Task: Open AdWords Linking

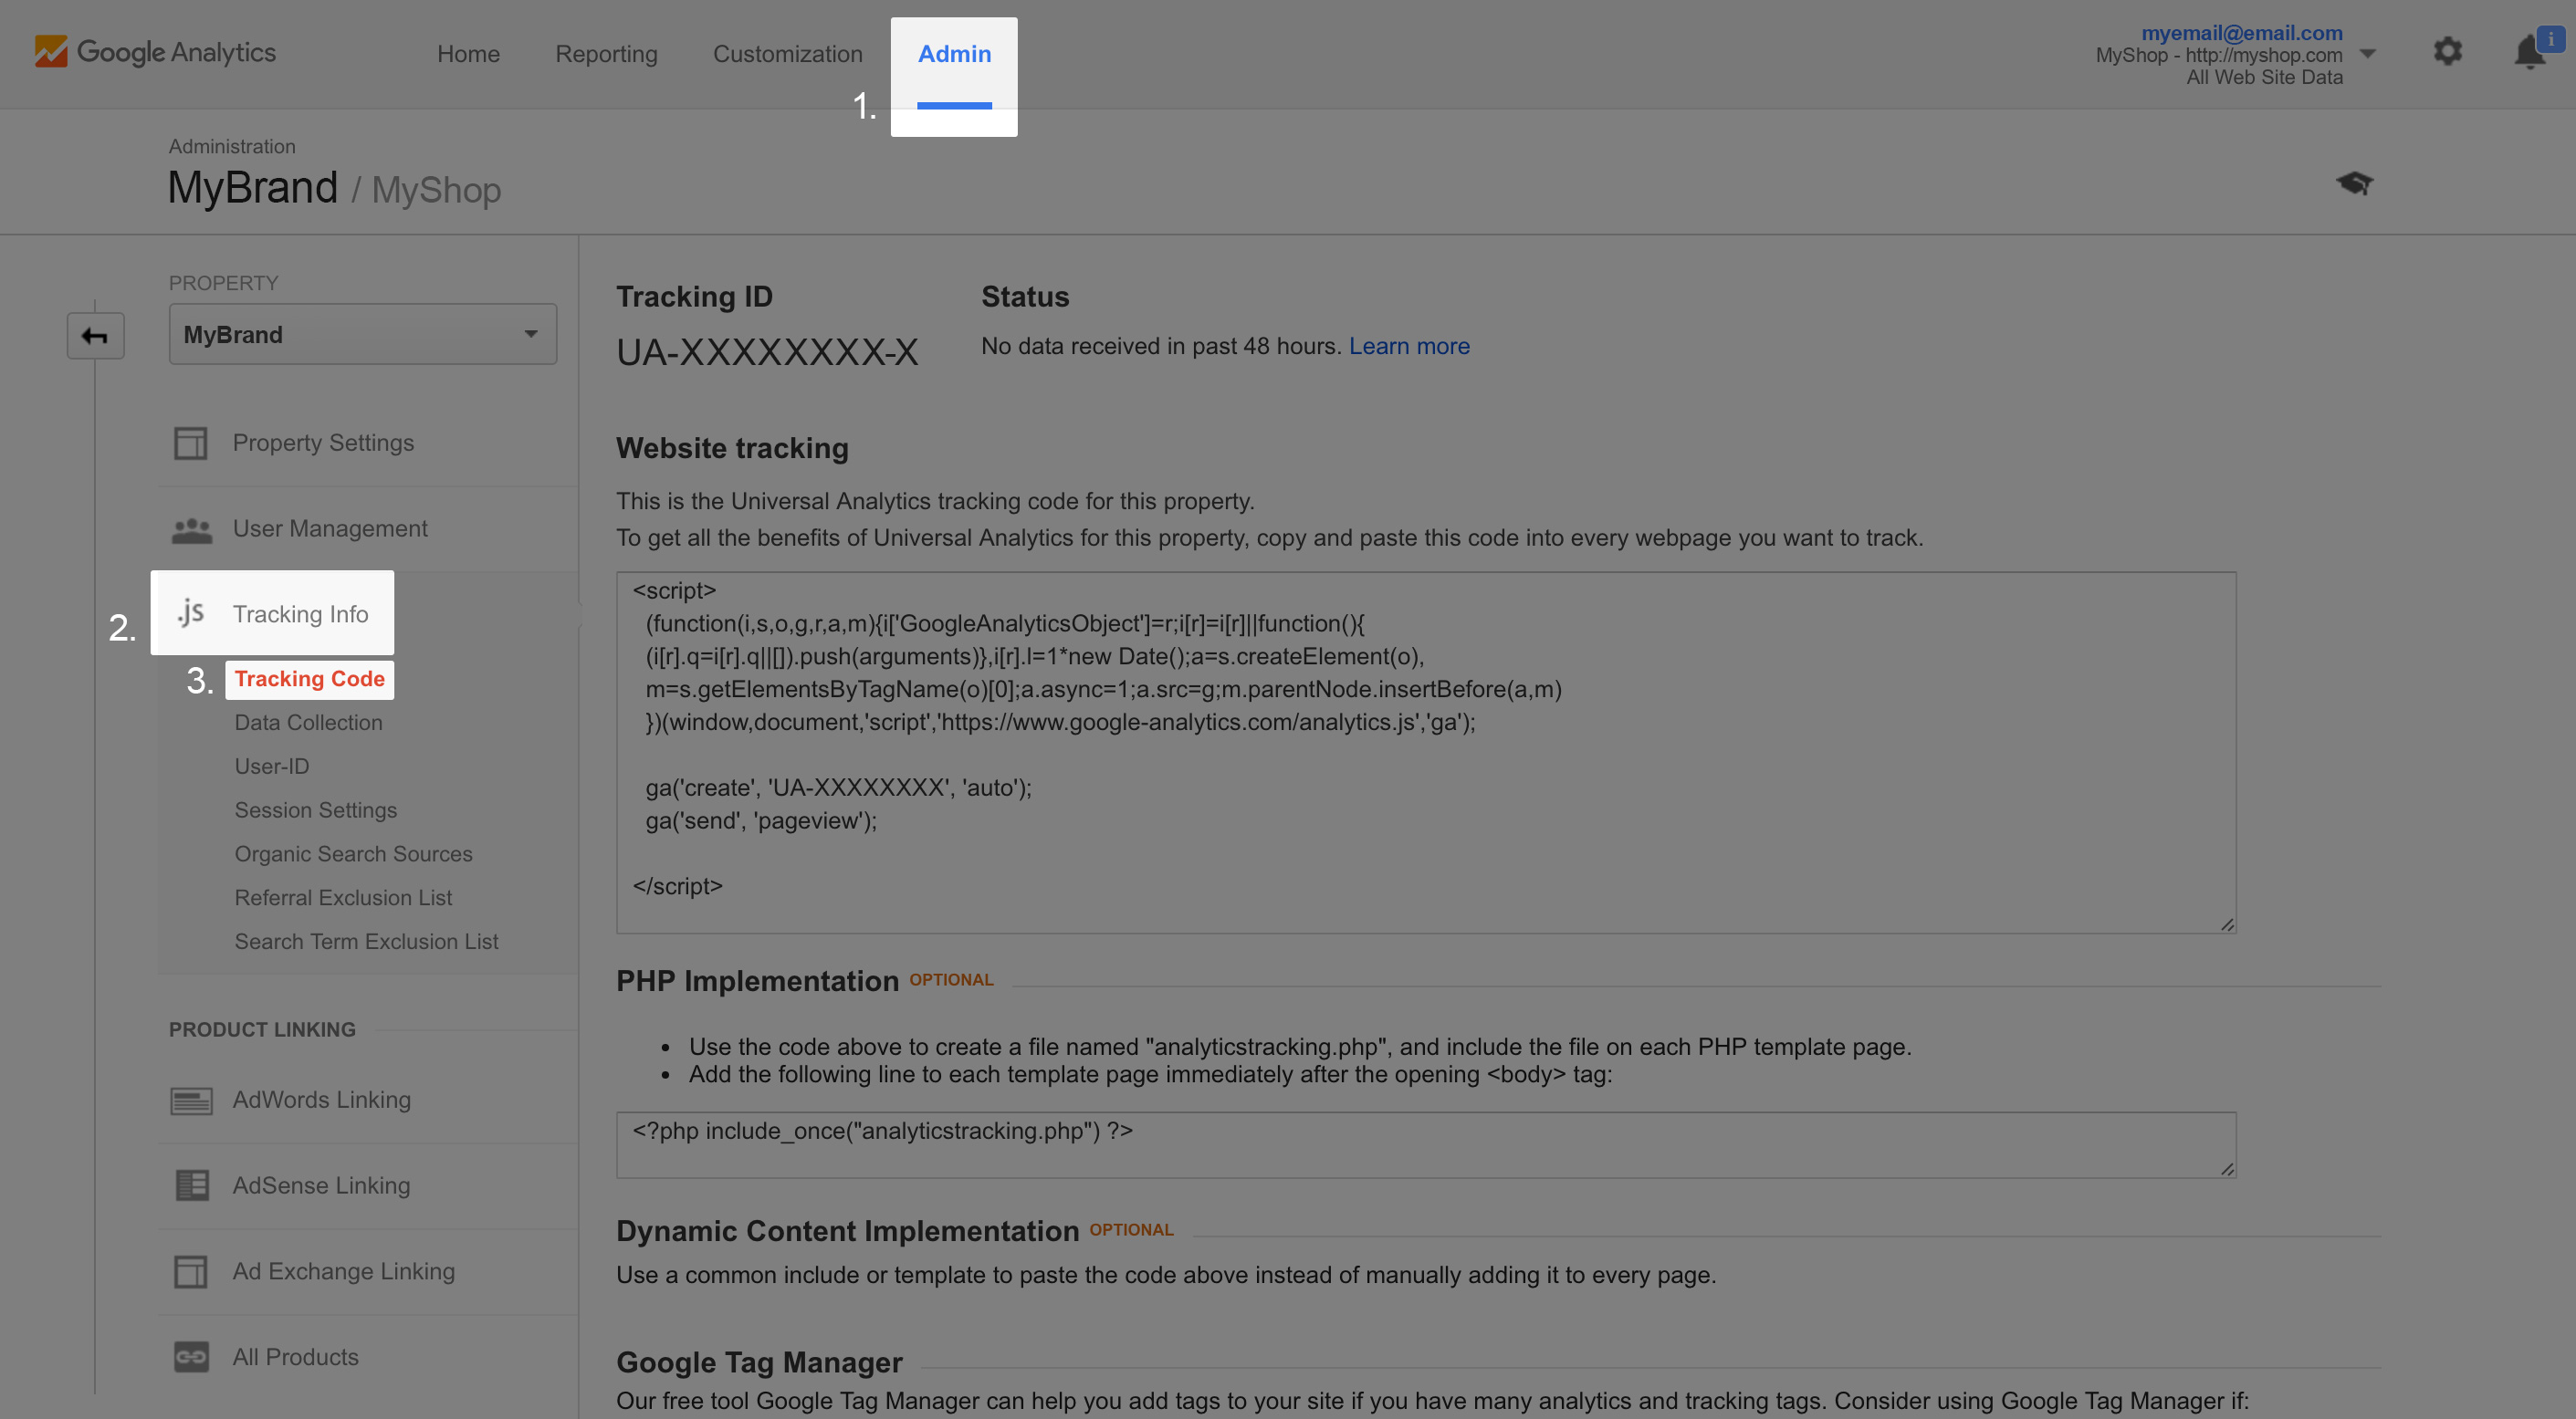Action: coord(322,1100)
